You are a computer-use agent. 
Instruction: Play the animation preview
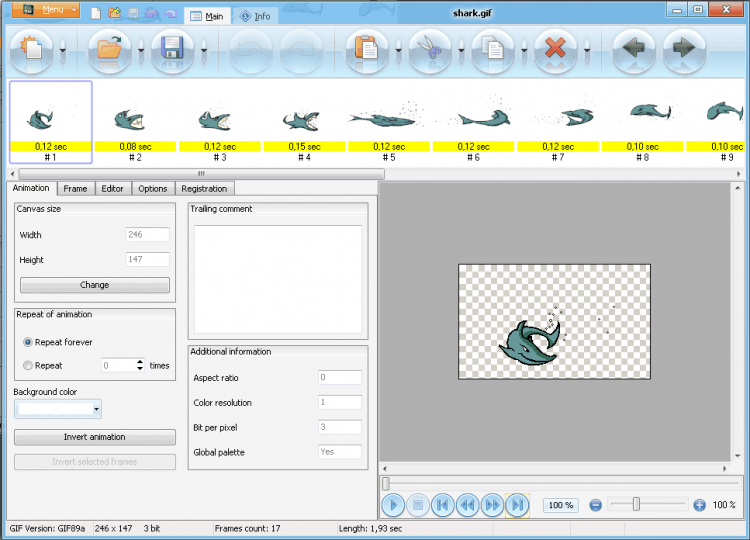tap(393, 505)
